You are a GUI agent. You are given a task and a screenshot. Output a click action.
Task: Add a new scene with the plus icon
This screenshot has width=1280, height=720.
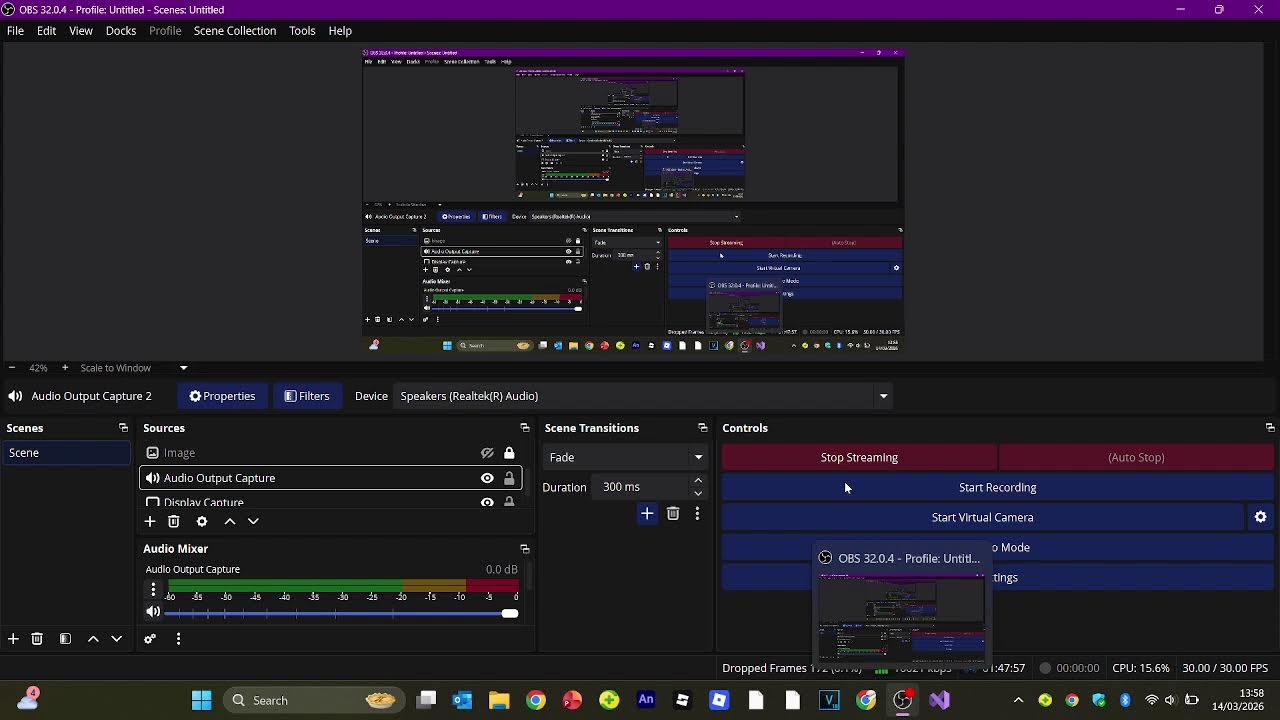tap(13, 639)
